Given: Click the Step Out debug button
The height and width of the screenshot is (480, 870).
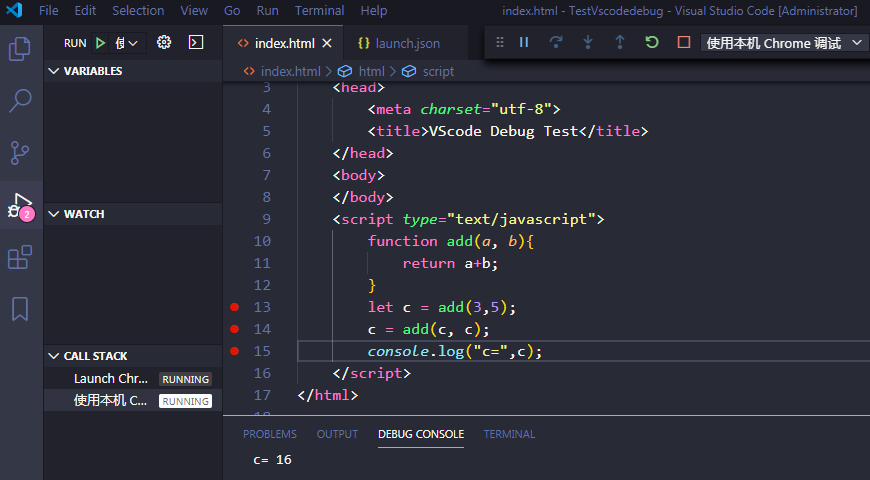Looking at the screenshot, I should tap(620, 43).
